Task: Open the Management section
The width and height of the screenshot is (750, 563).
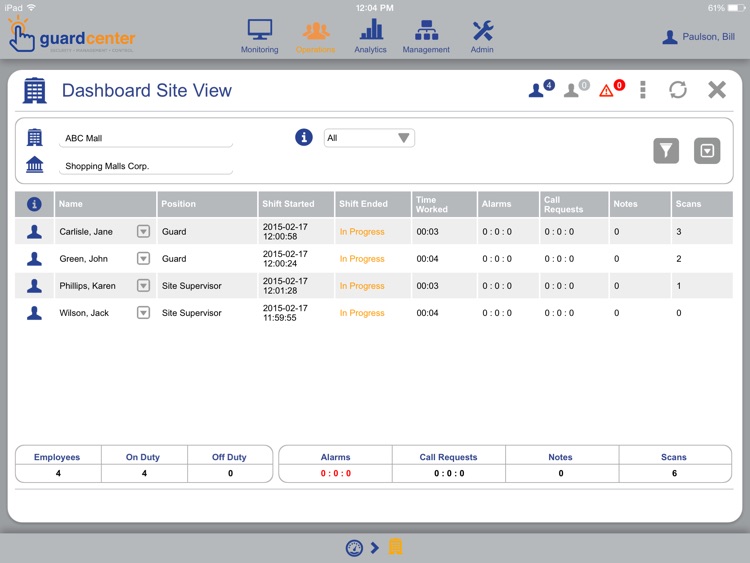Action: (x=427, y=36)
